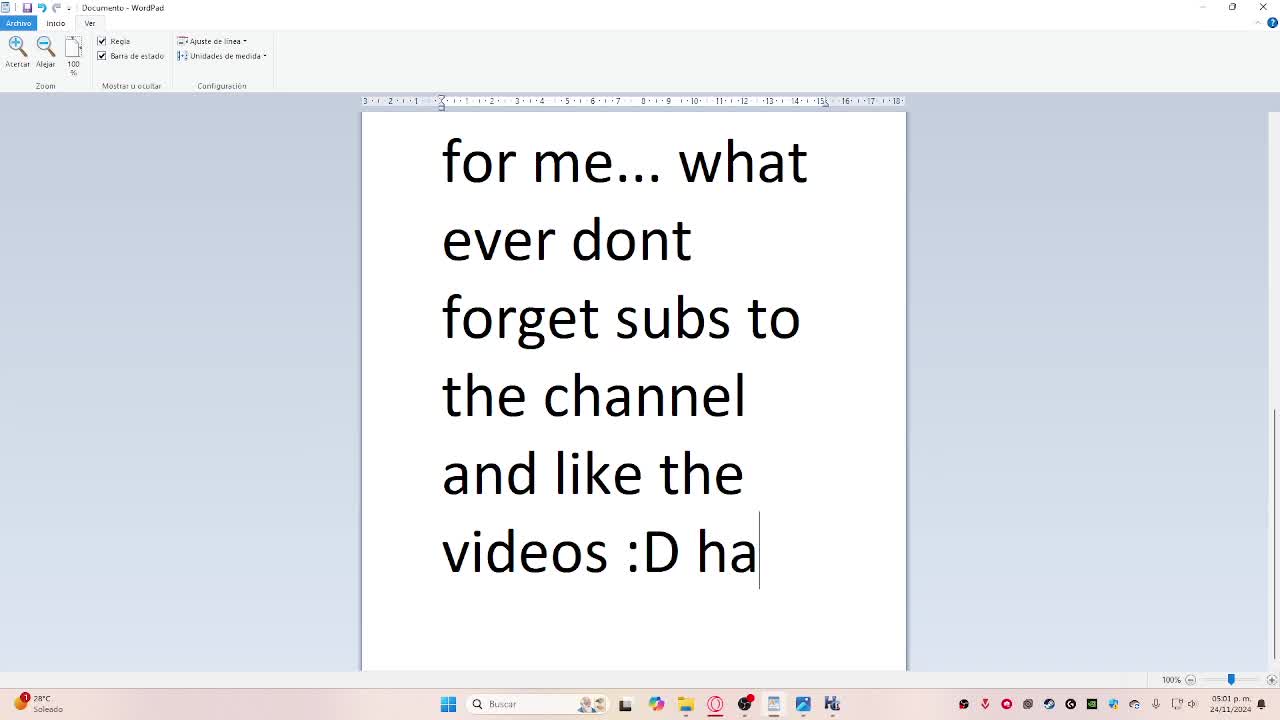This screenshot has width=1280, height=720.
Task: Click the redo icon in the quick access toolbar
Action: click(56, 8)
